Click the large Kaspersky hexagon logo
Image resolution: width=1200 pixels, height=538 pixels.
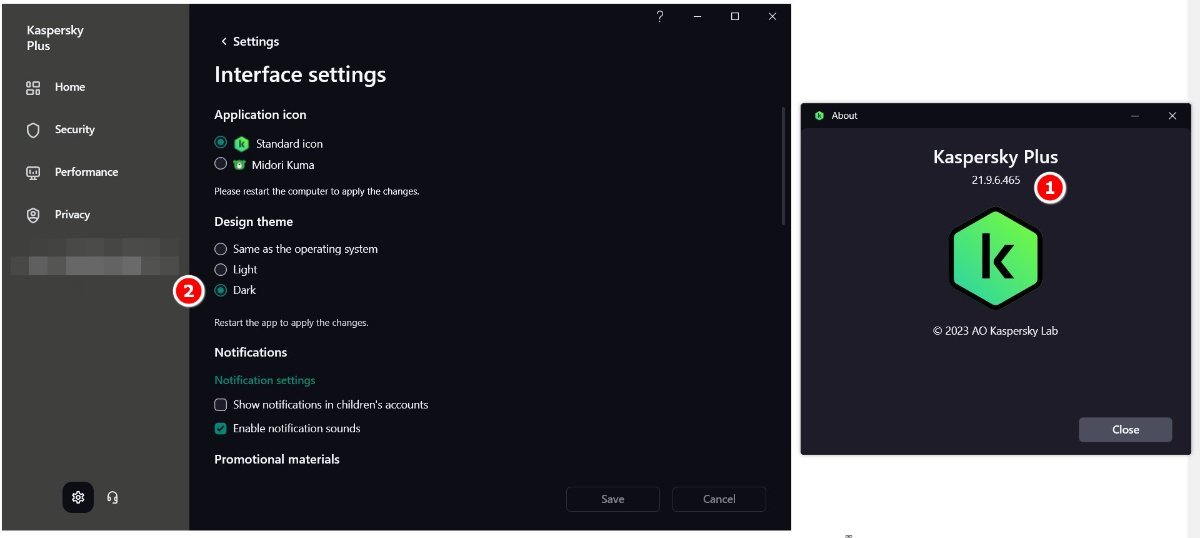(995, 258)
